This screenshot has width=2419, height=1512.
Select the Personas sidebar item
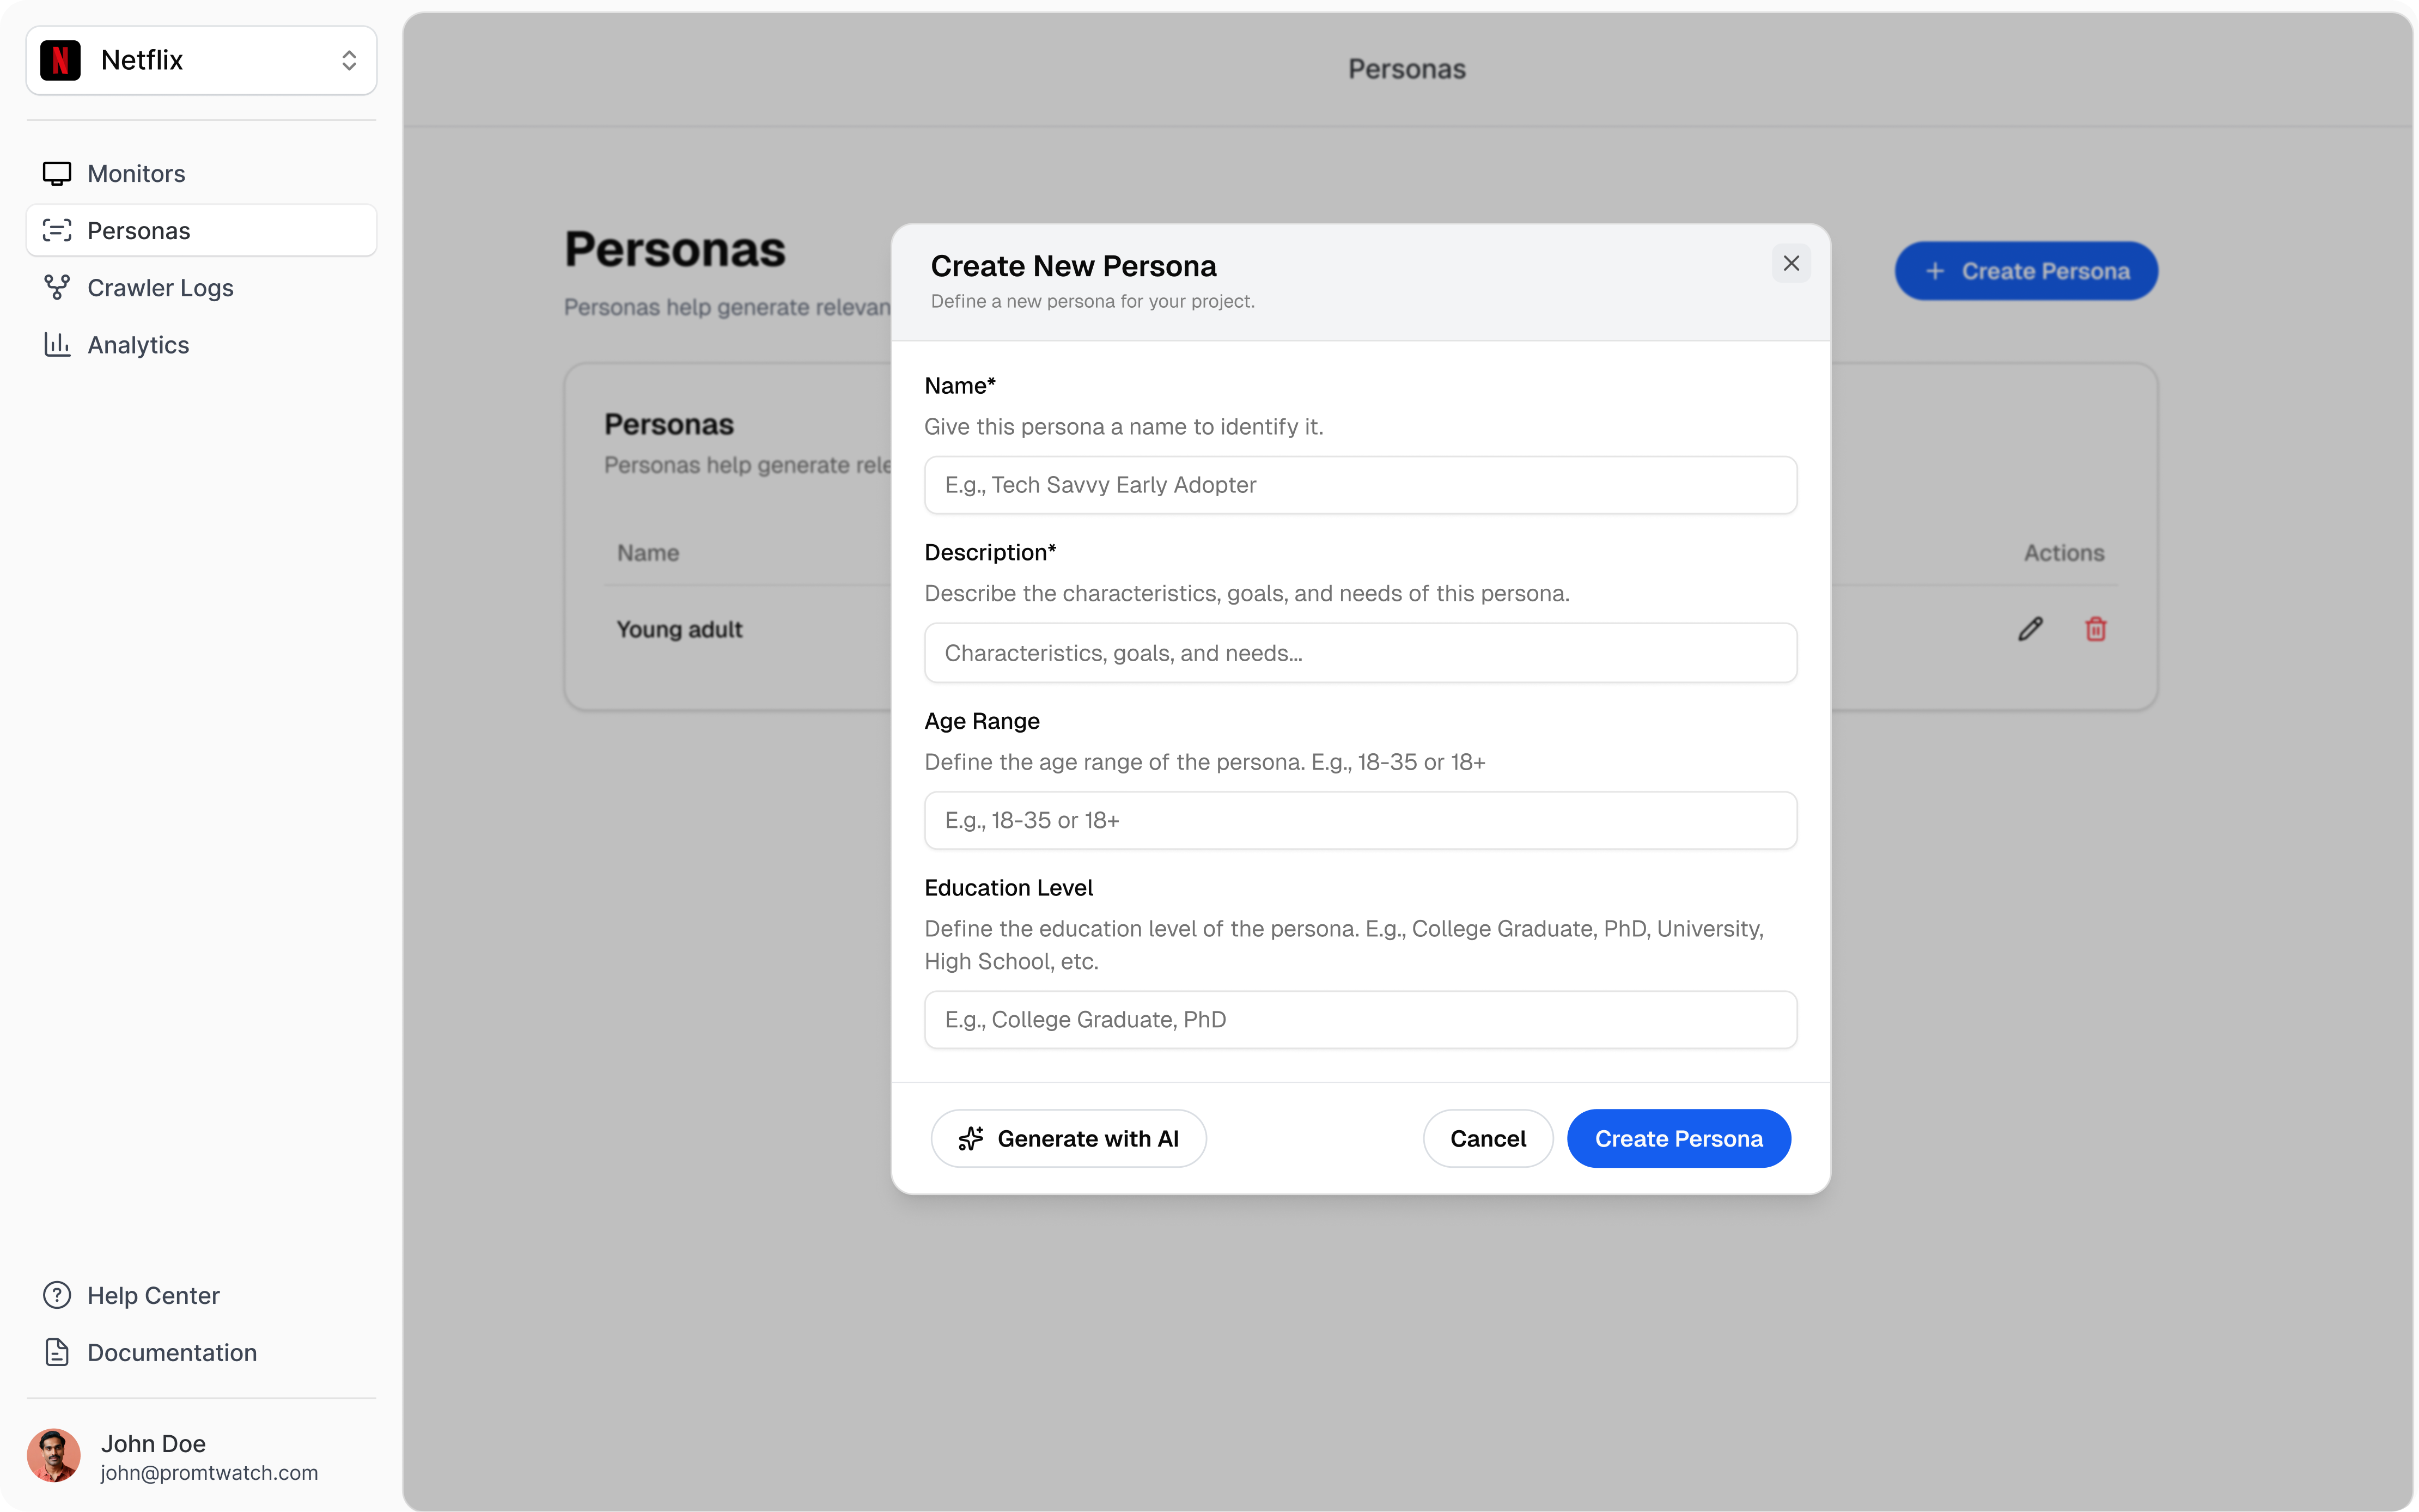[138, 231]
